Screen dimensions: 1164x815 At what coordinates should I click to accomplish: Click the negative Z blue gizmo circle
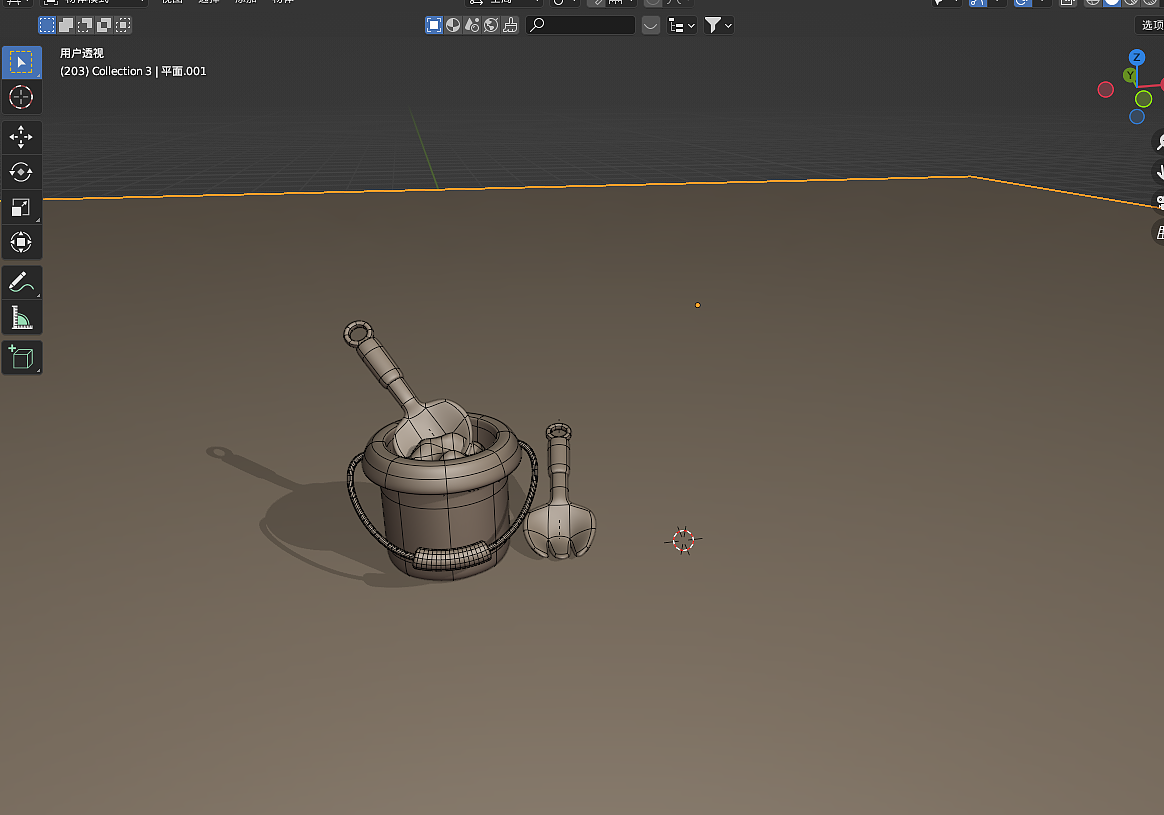(1137, 117)
